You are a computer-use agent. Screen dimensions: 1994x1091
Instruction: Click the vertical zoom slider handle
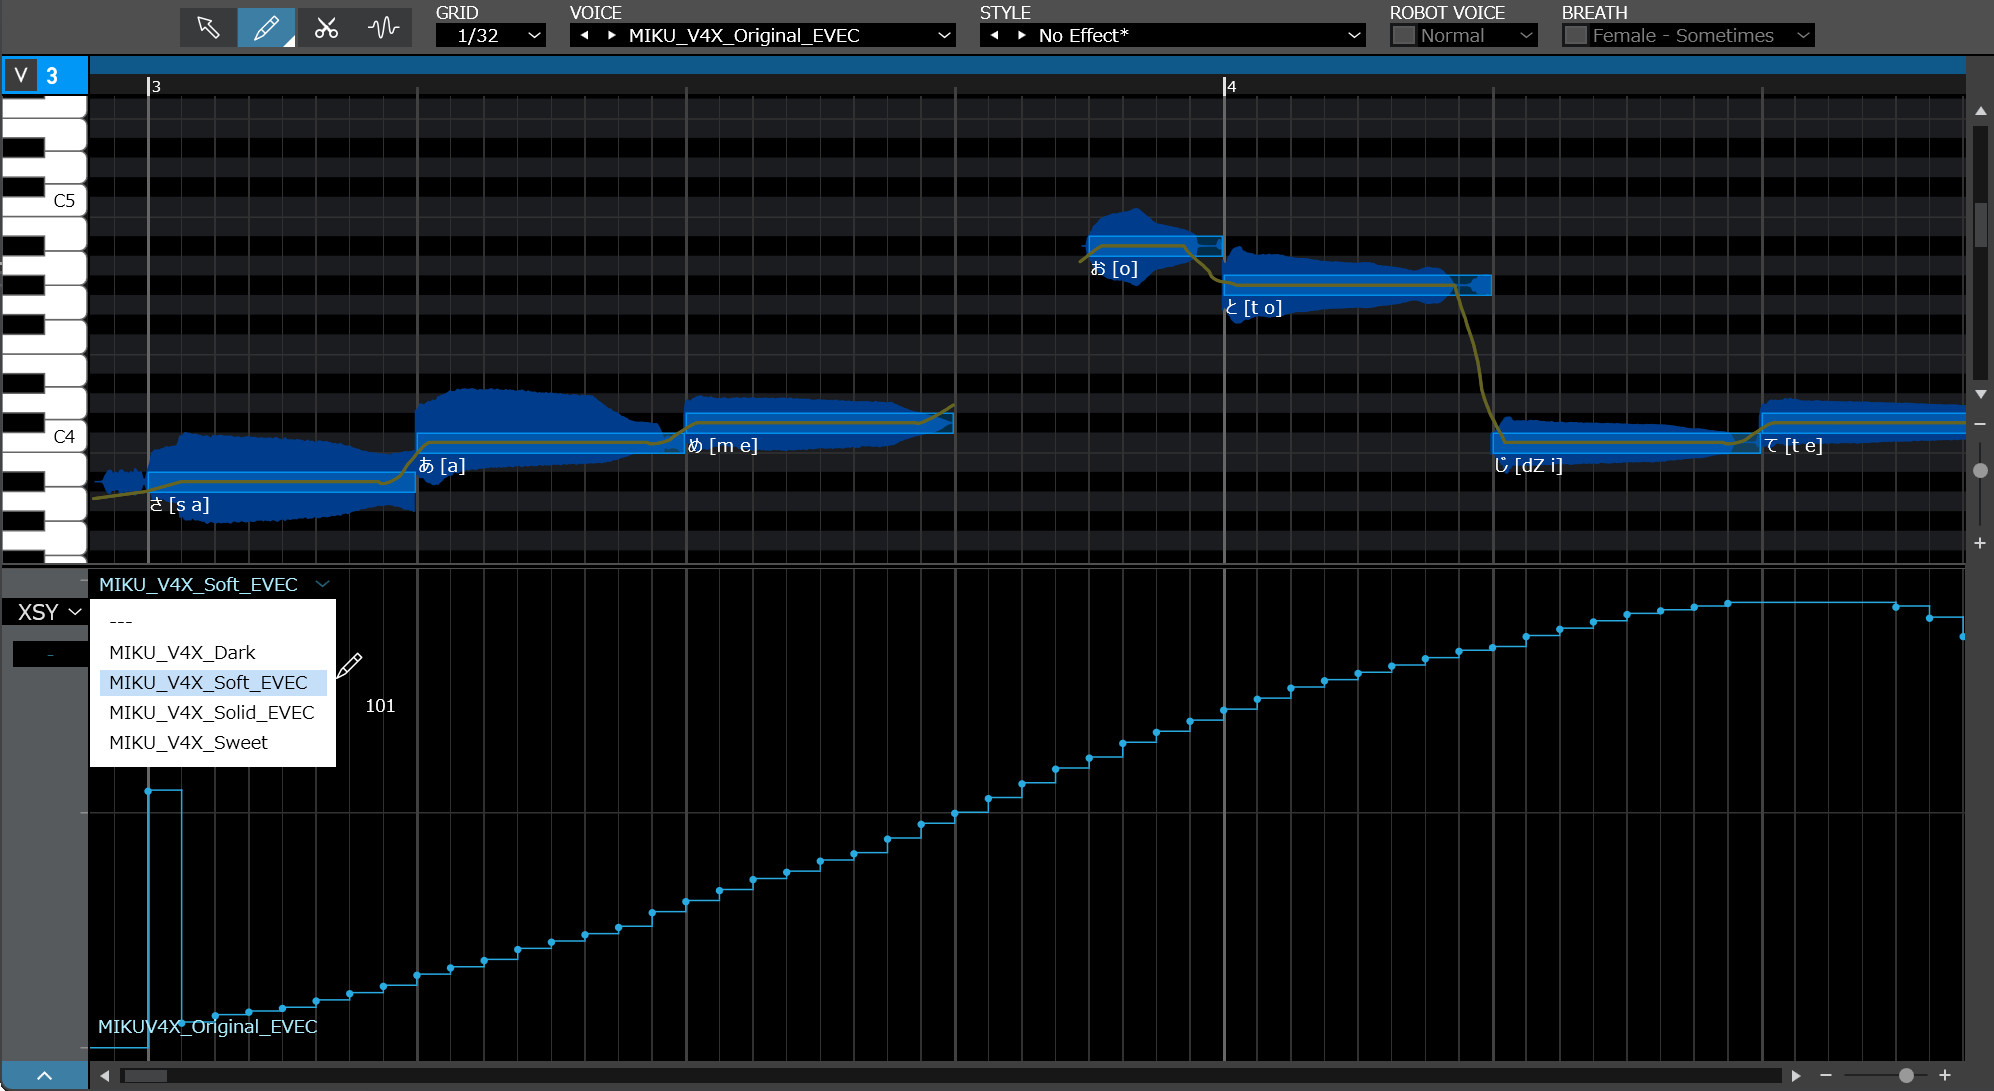point(1980,470)
